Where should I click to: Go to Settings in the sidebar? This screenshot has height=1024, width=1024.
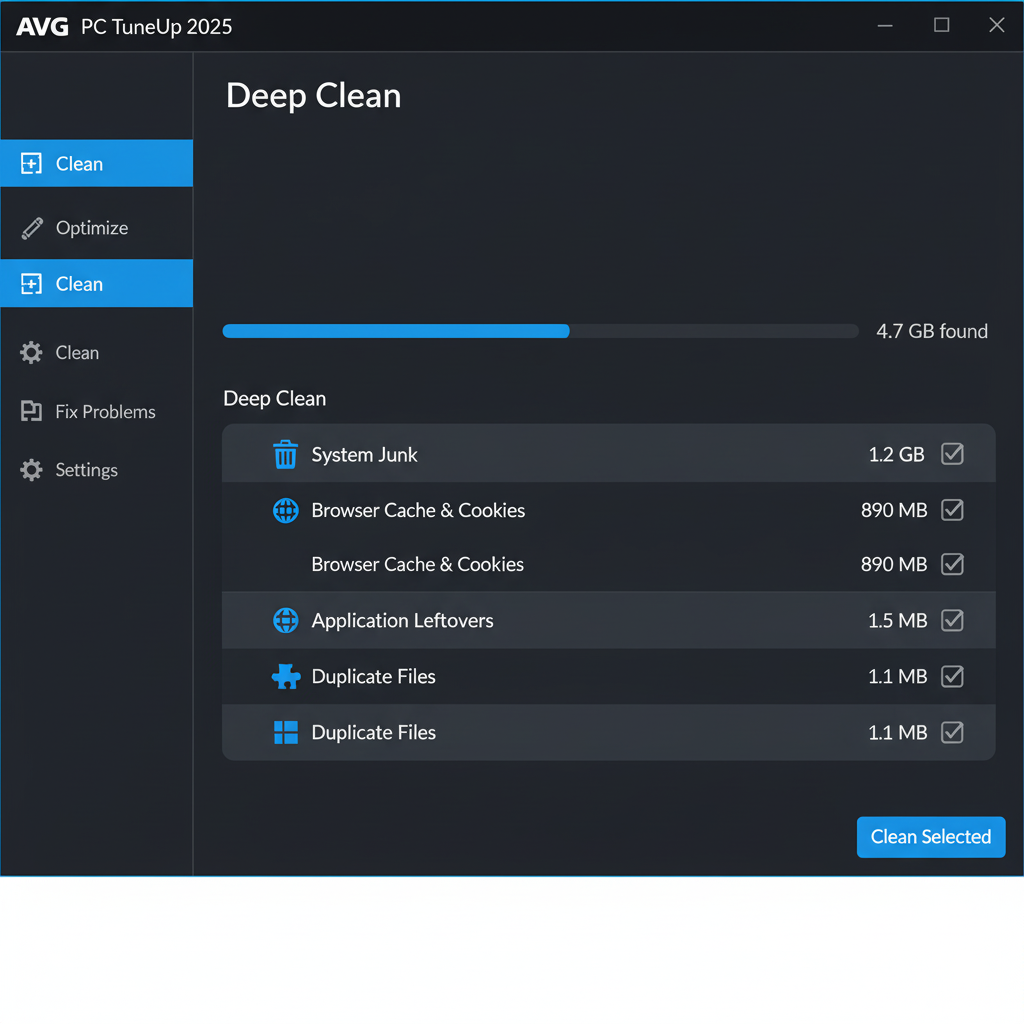tap(97, 470)
